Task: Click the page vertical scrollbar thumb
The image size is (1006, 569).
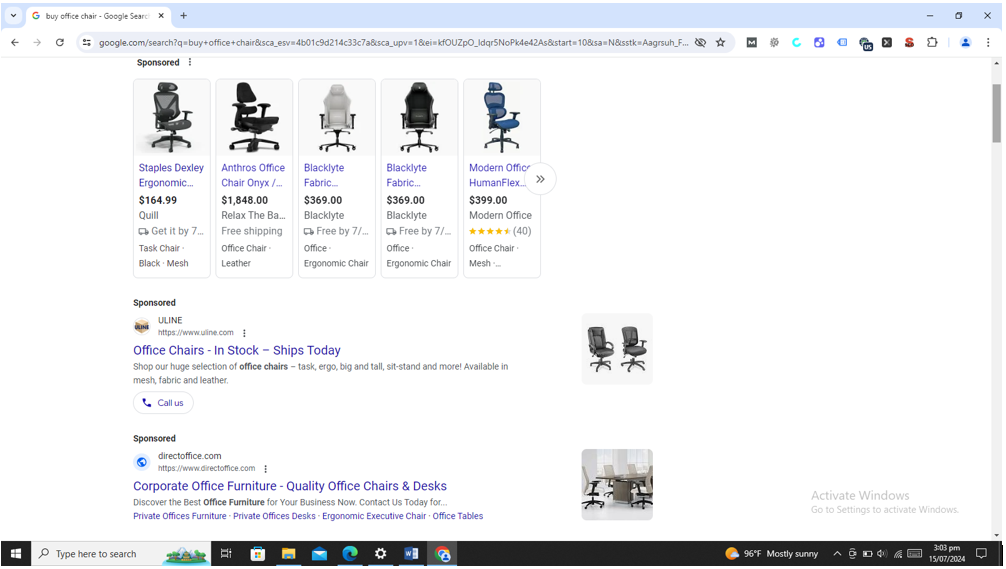Action: (996, 113)
